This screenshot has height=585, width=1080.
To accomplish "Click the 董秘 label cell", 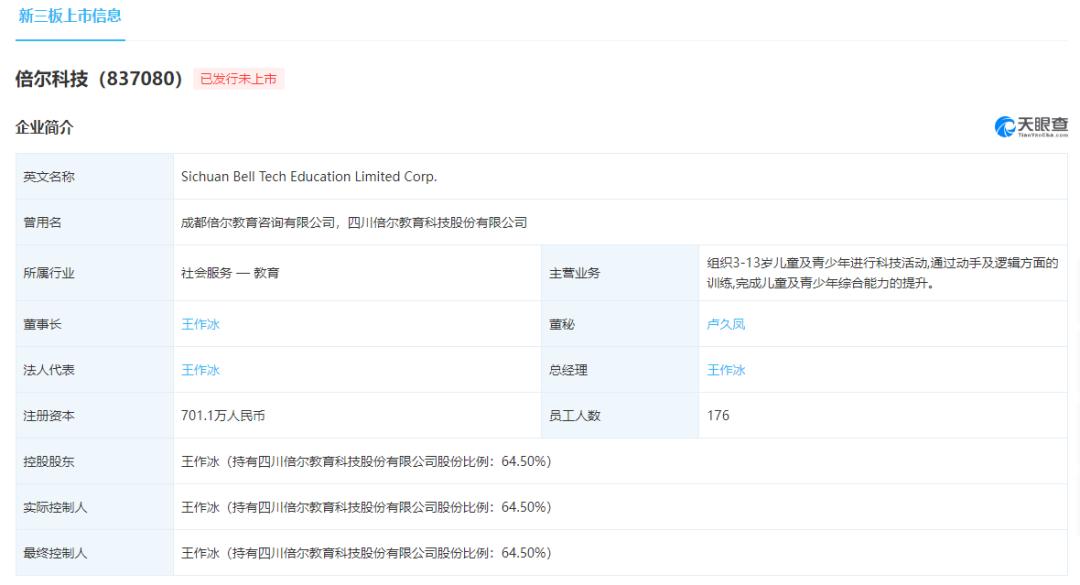I will point(620,324).
